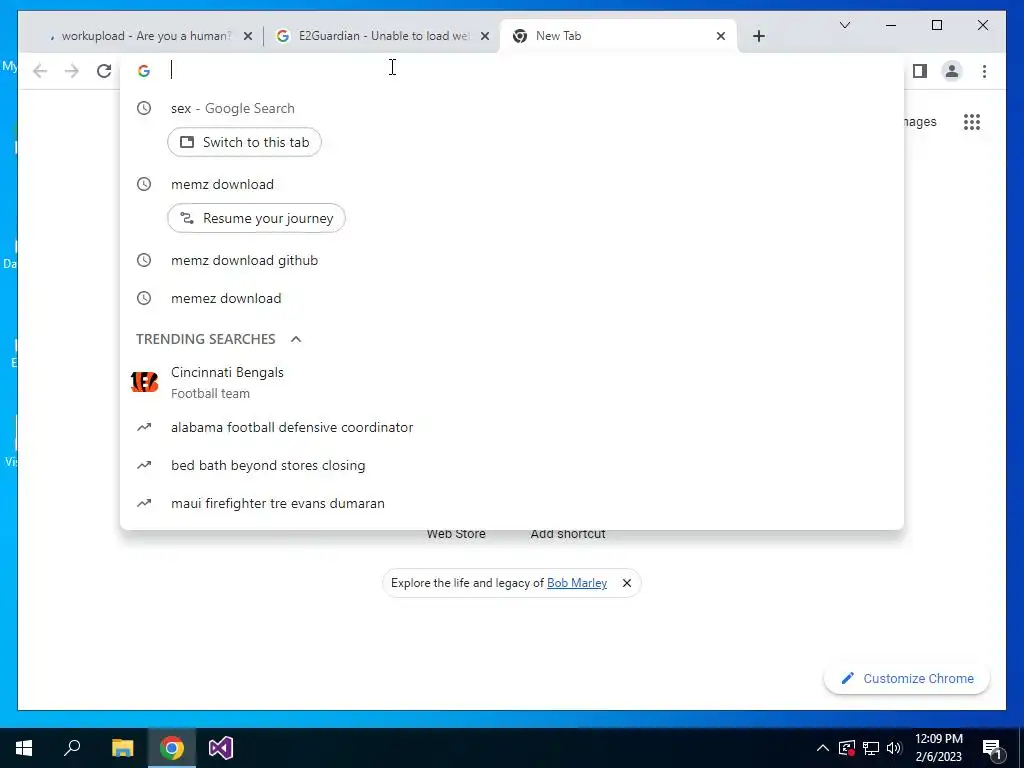This screenshot has height=768, width=1024.
Task: Choose the Cincinnati Bengals trending search
Action: pos(512,383)
